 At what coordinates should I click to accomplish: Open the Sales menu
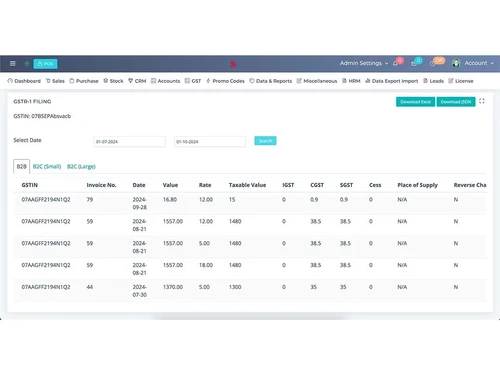click(x=55, y=81)
